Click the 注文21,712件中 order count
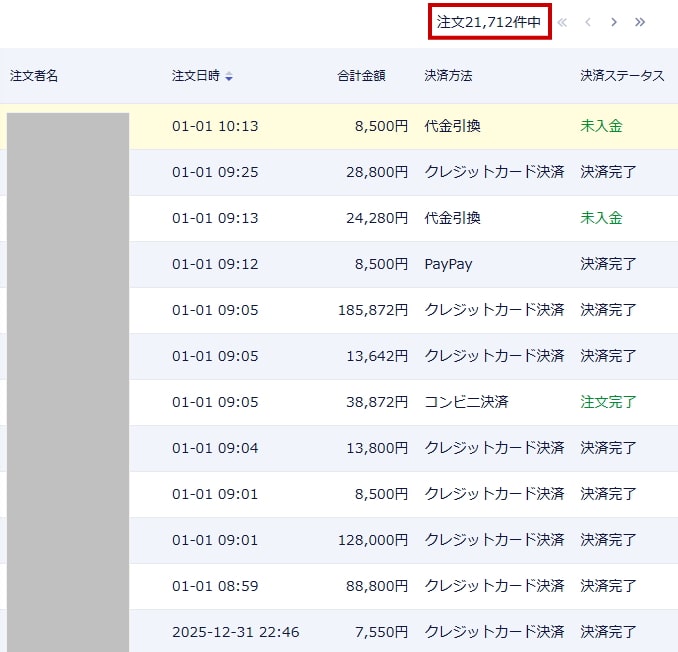Viewport: 678px width, 652px height. pyautogui.click(x=489, y=22)
